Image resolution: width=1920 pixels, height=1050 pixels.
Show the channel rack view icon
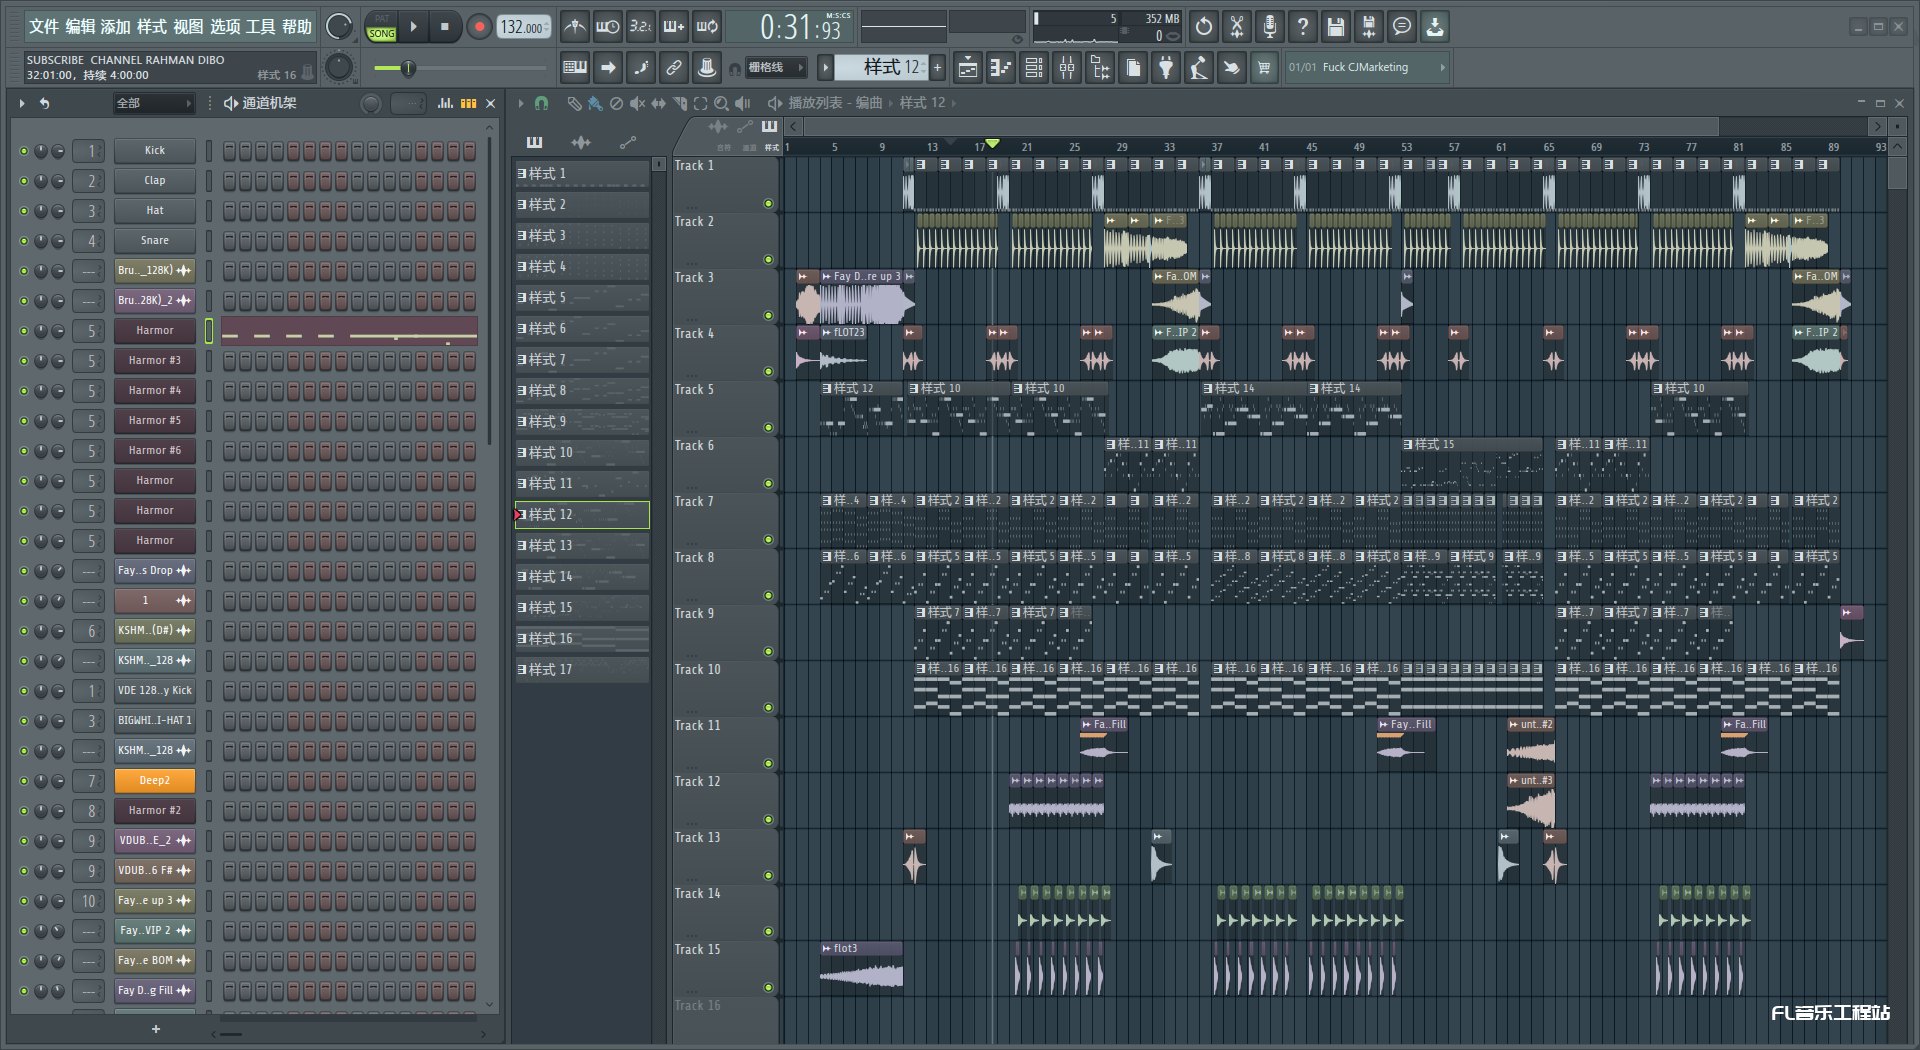tap(1034, 68)
